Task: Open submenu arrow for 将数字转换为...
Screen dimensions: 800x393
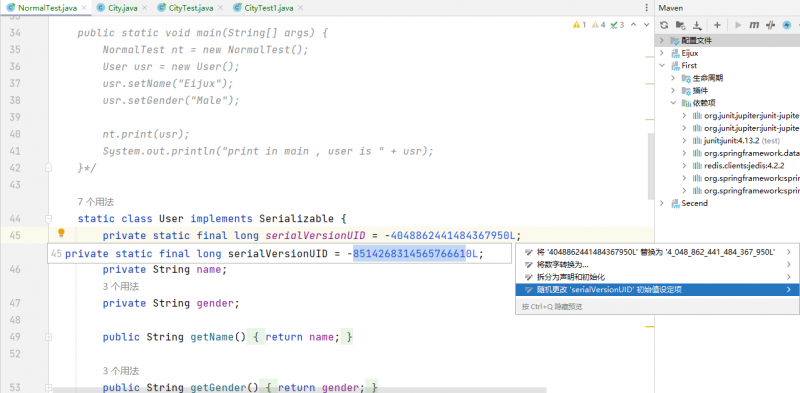Action: click(789, 264)
